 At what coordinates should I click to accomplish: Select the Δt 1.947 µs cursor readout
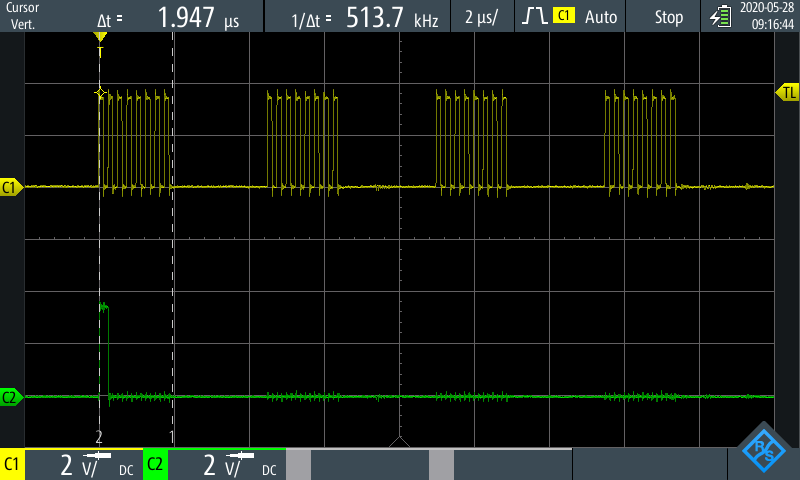point(168,18)
